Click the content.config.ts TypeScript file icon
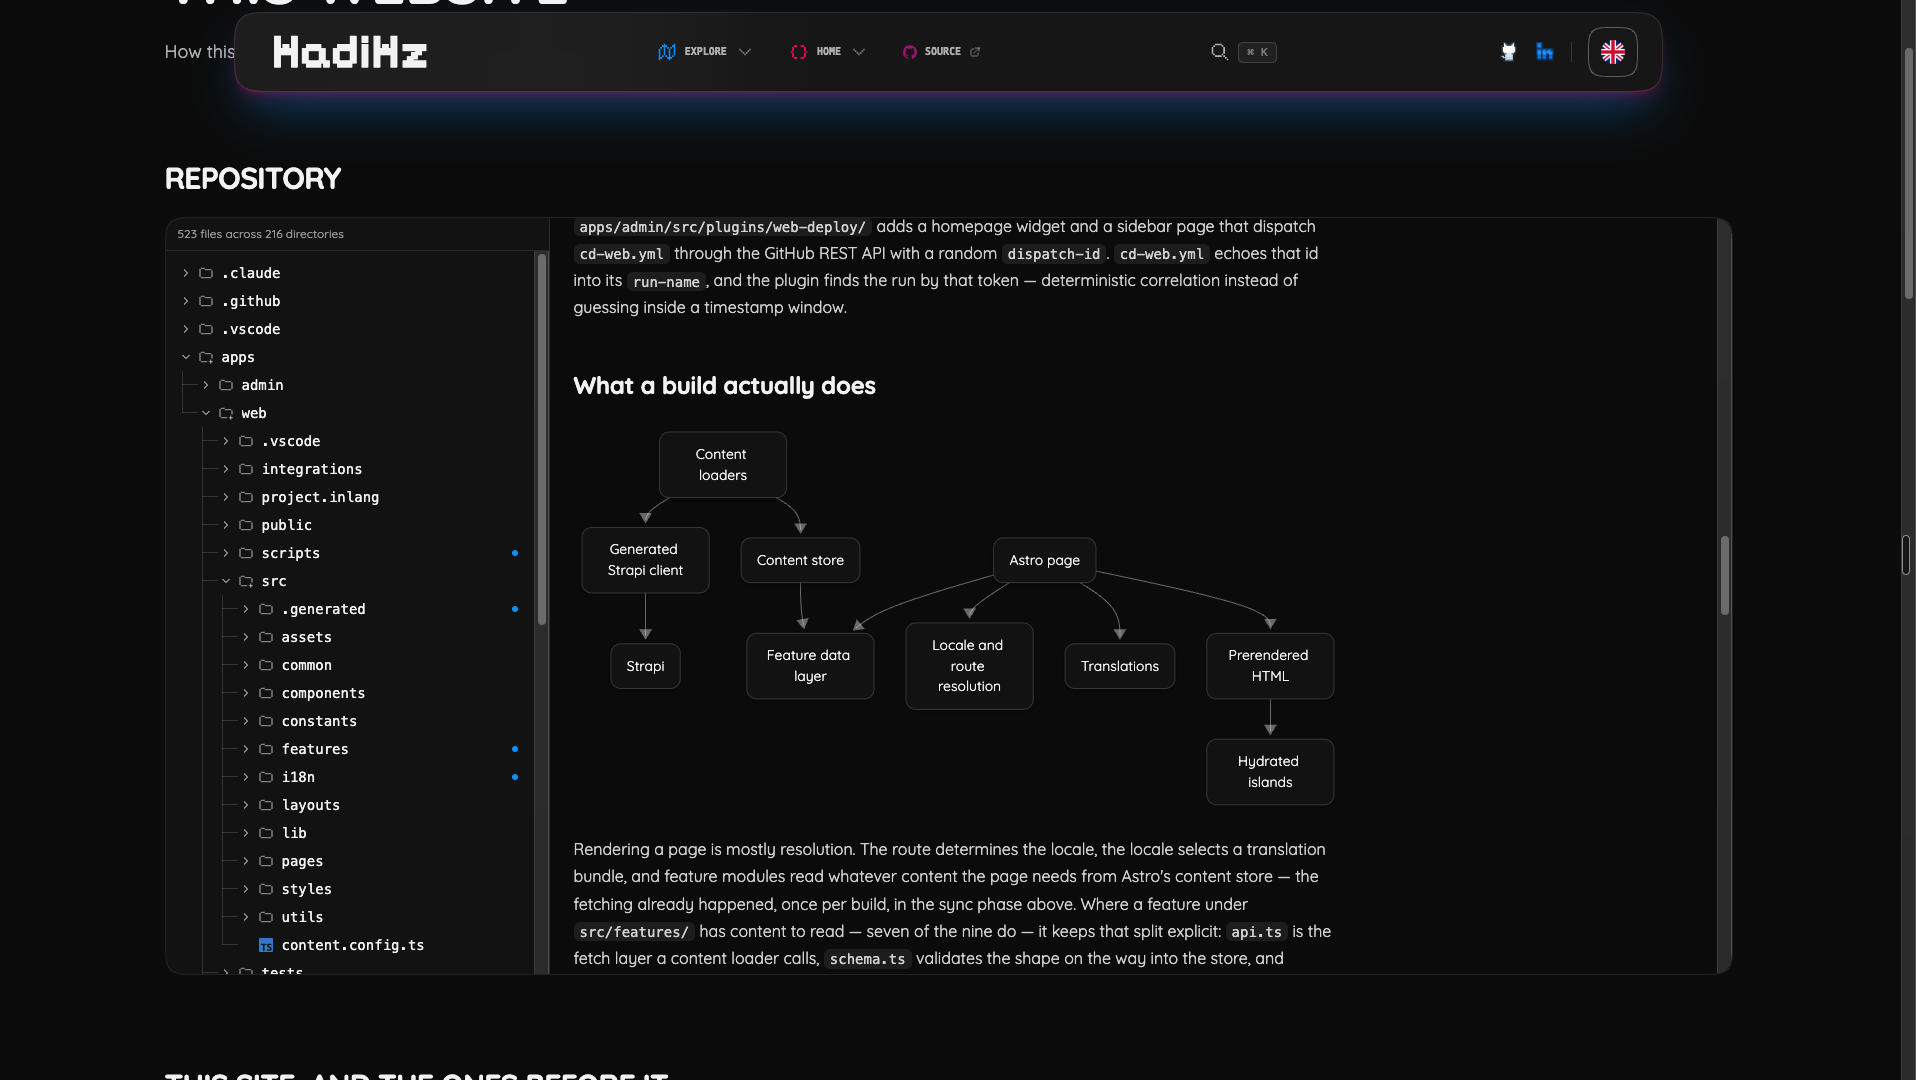 [266, 945]
